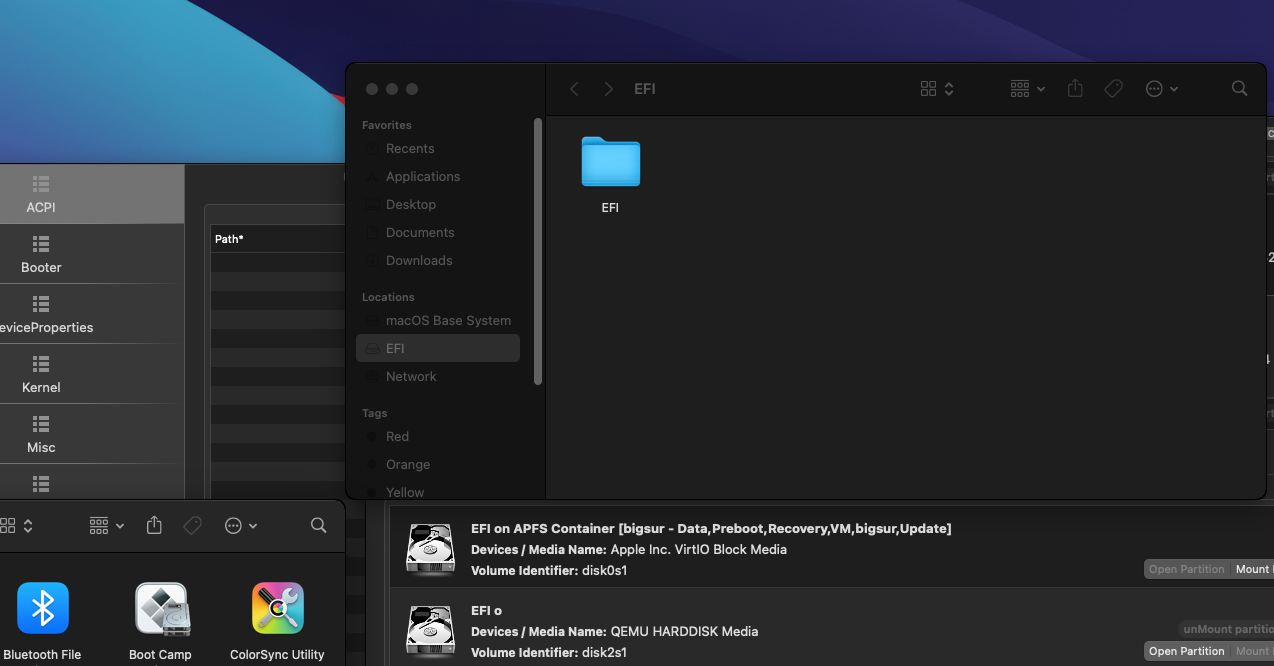Click the Finder sidebar scrollbar
The height and width of the screenshot is (666, 1274).
click(538, 250)
